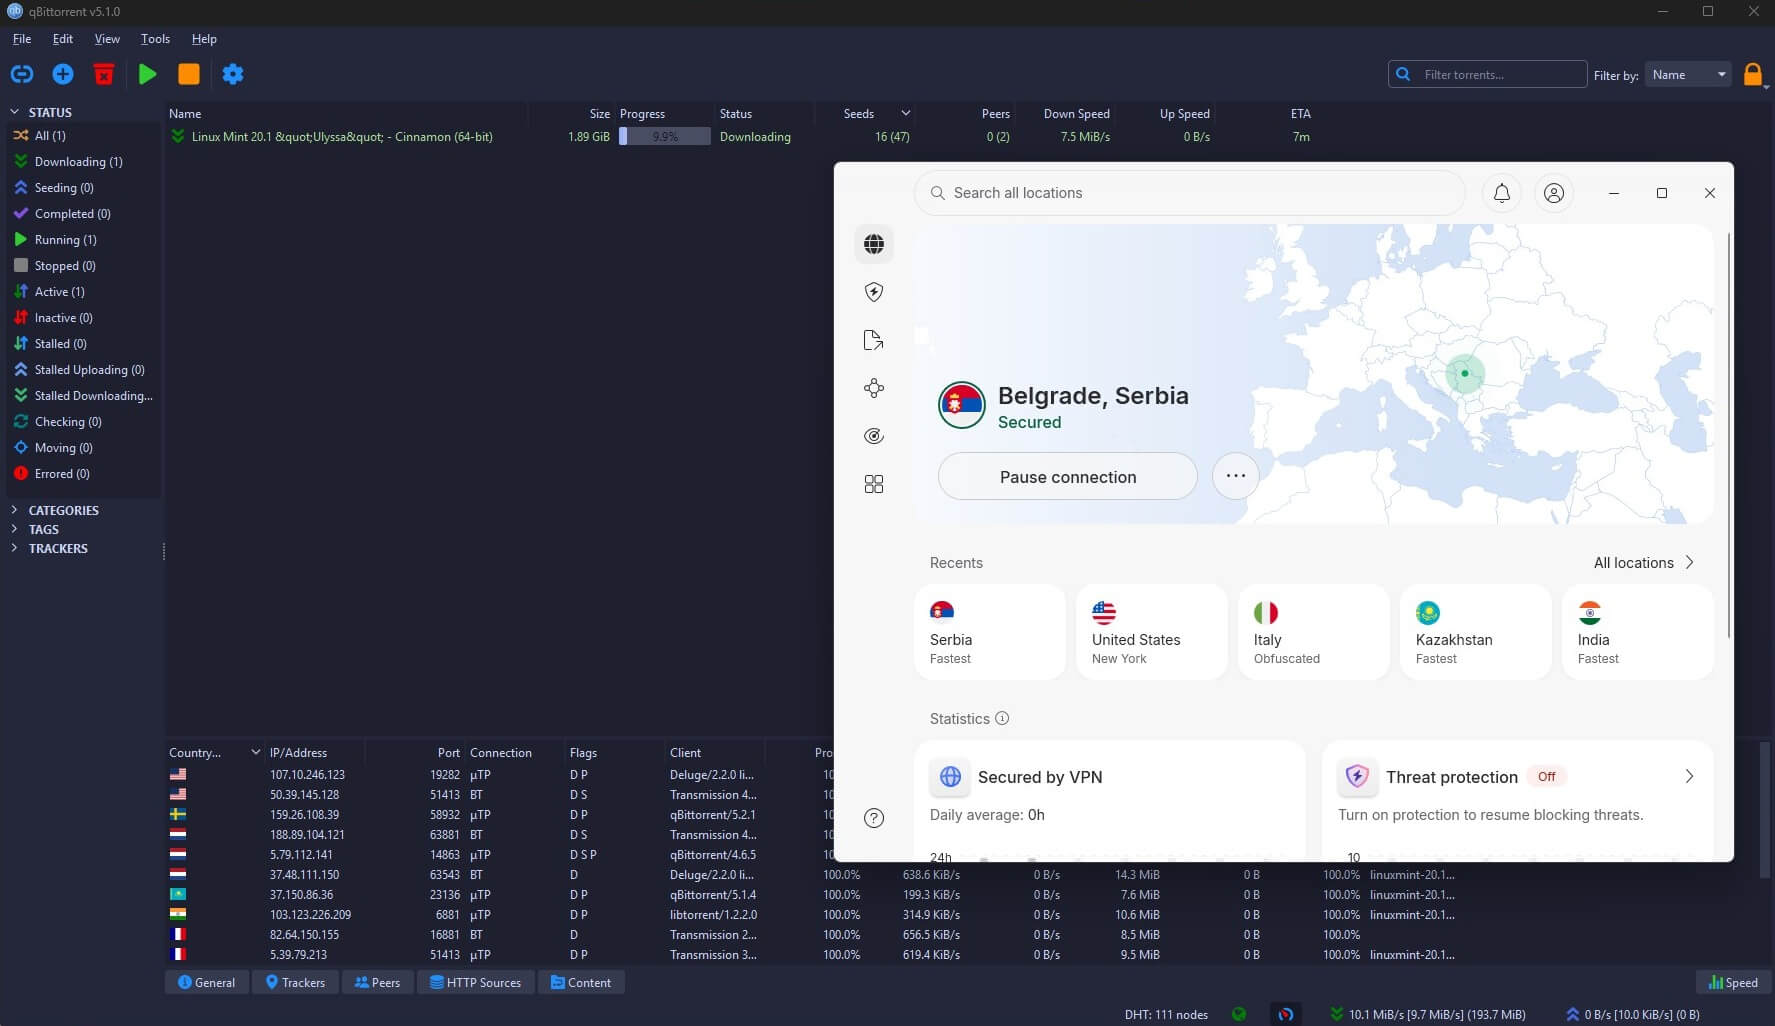Open All locations chevron link

coord(1689,562)
